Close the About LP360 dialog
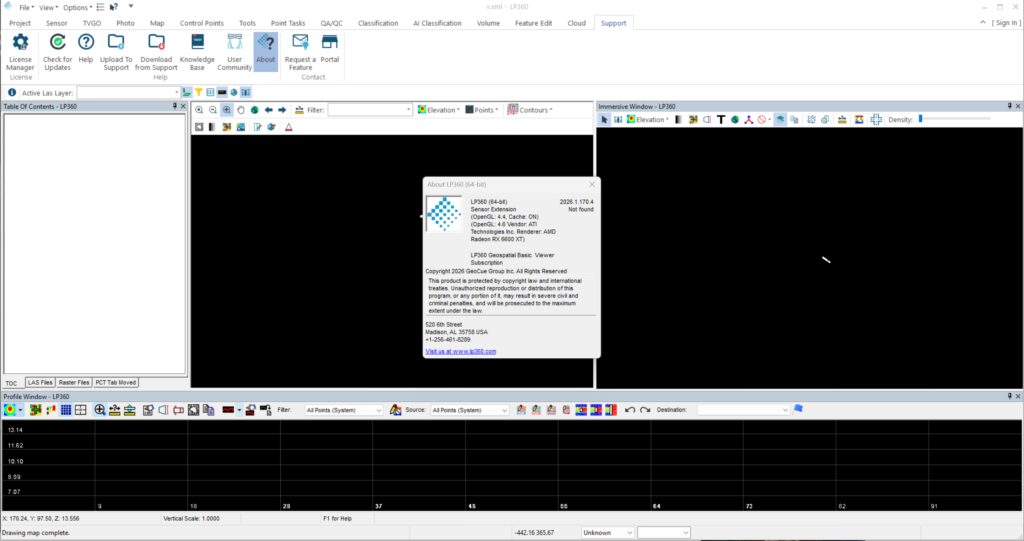Image resolution: width=1024 pixels, height=541 pixels. tap(592, 184)
